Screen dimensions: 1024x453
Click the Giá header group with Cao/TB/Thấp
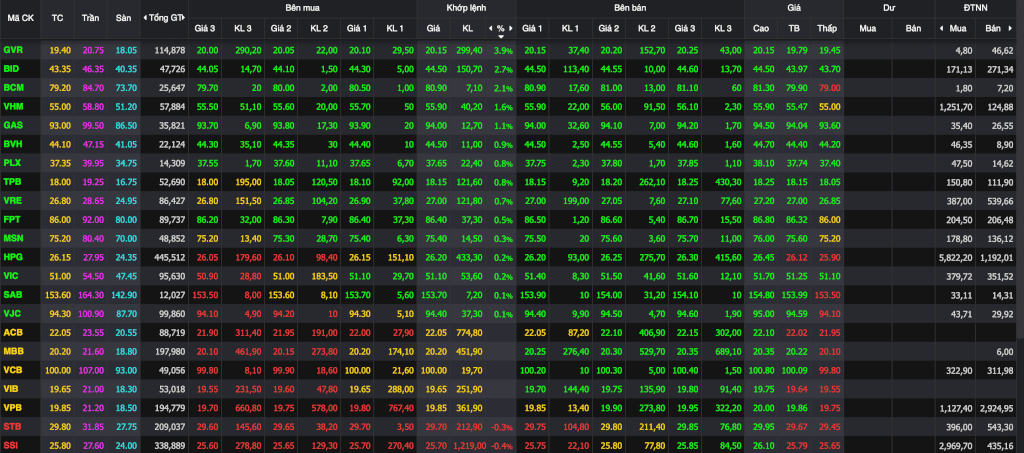pos(794,8)
